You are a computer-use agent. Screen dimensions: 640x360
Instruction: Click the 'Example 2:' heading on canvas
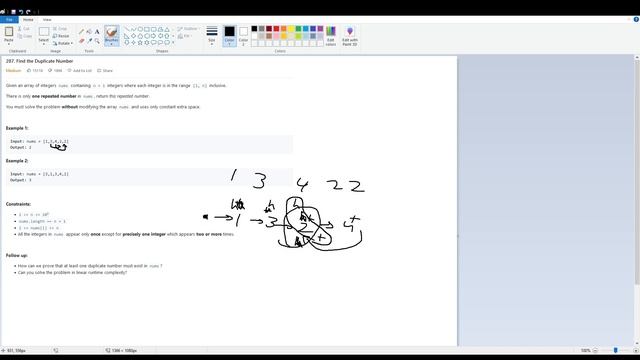17,161
